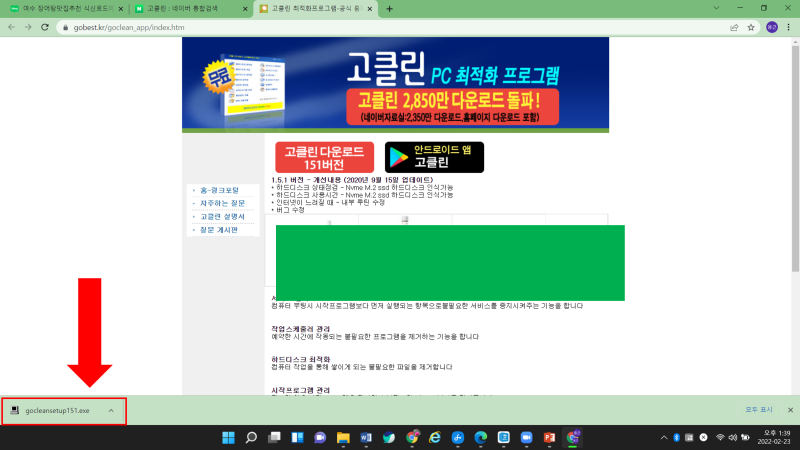Close the download bar
The height and width of the screenshot is (450, 800).
point(790,410)
